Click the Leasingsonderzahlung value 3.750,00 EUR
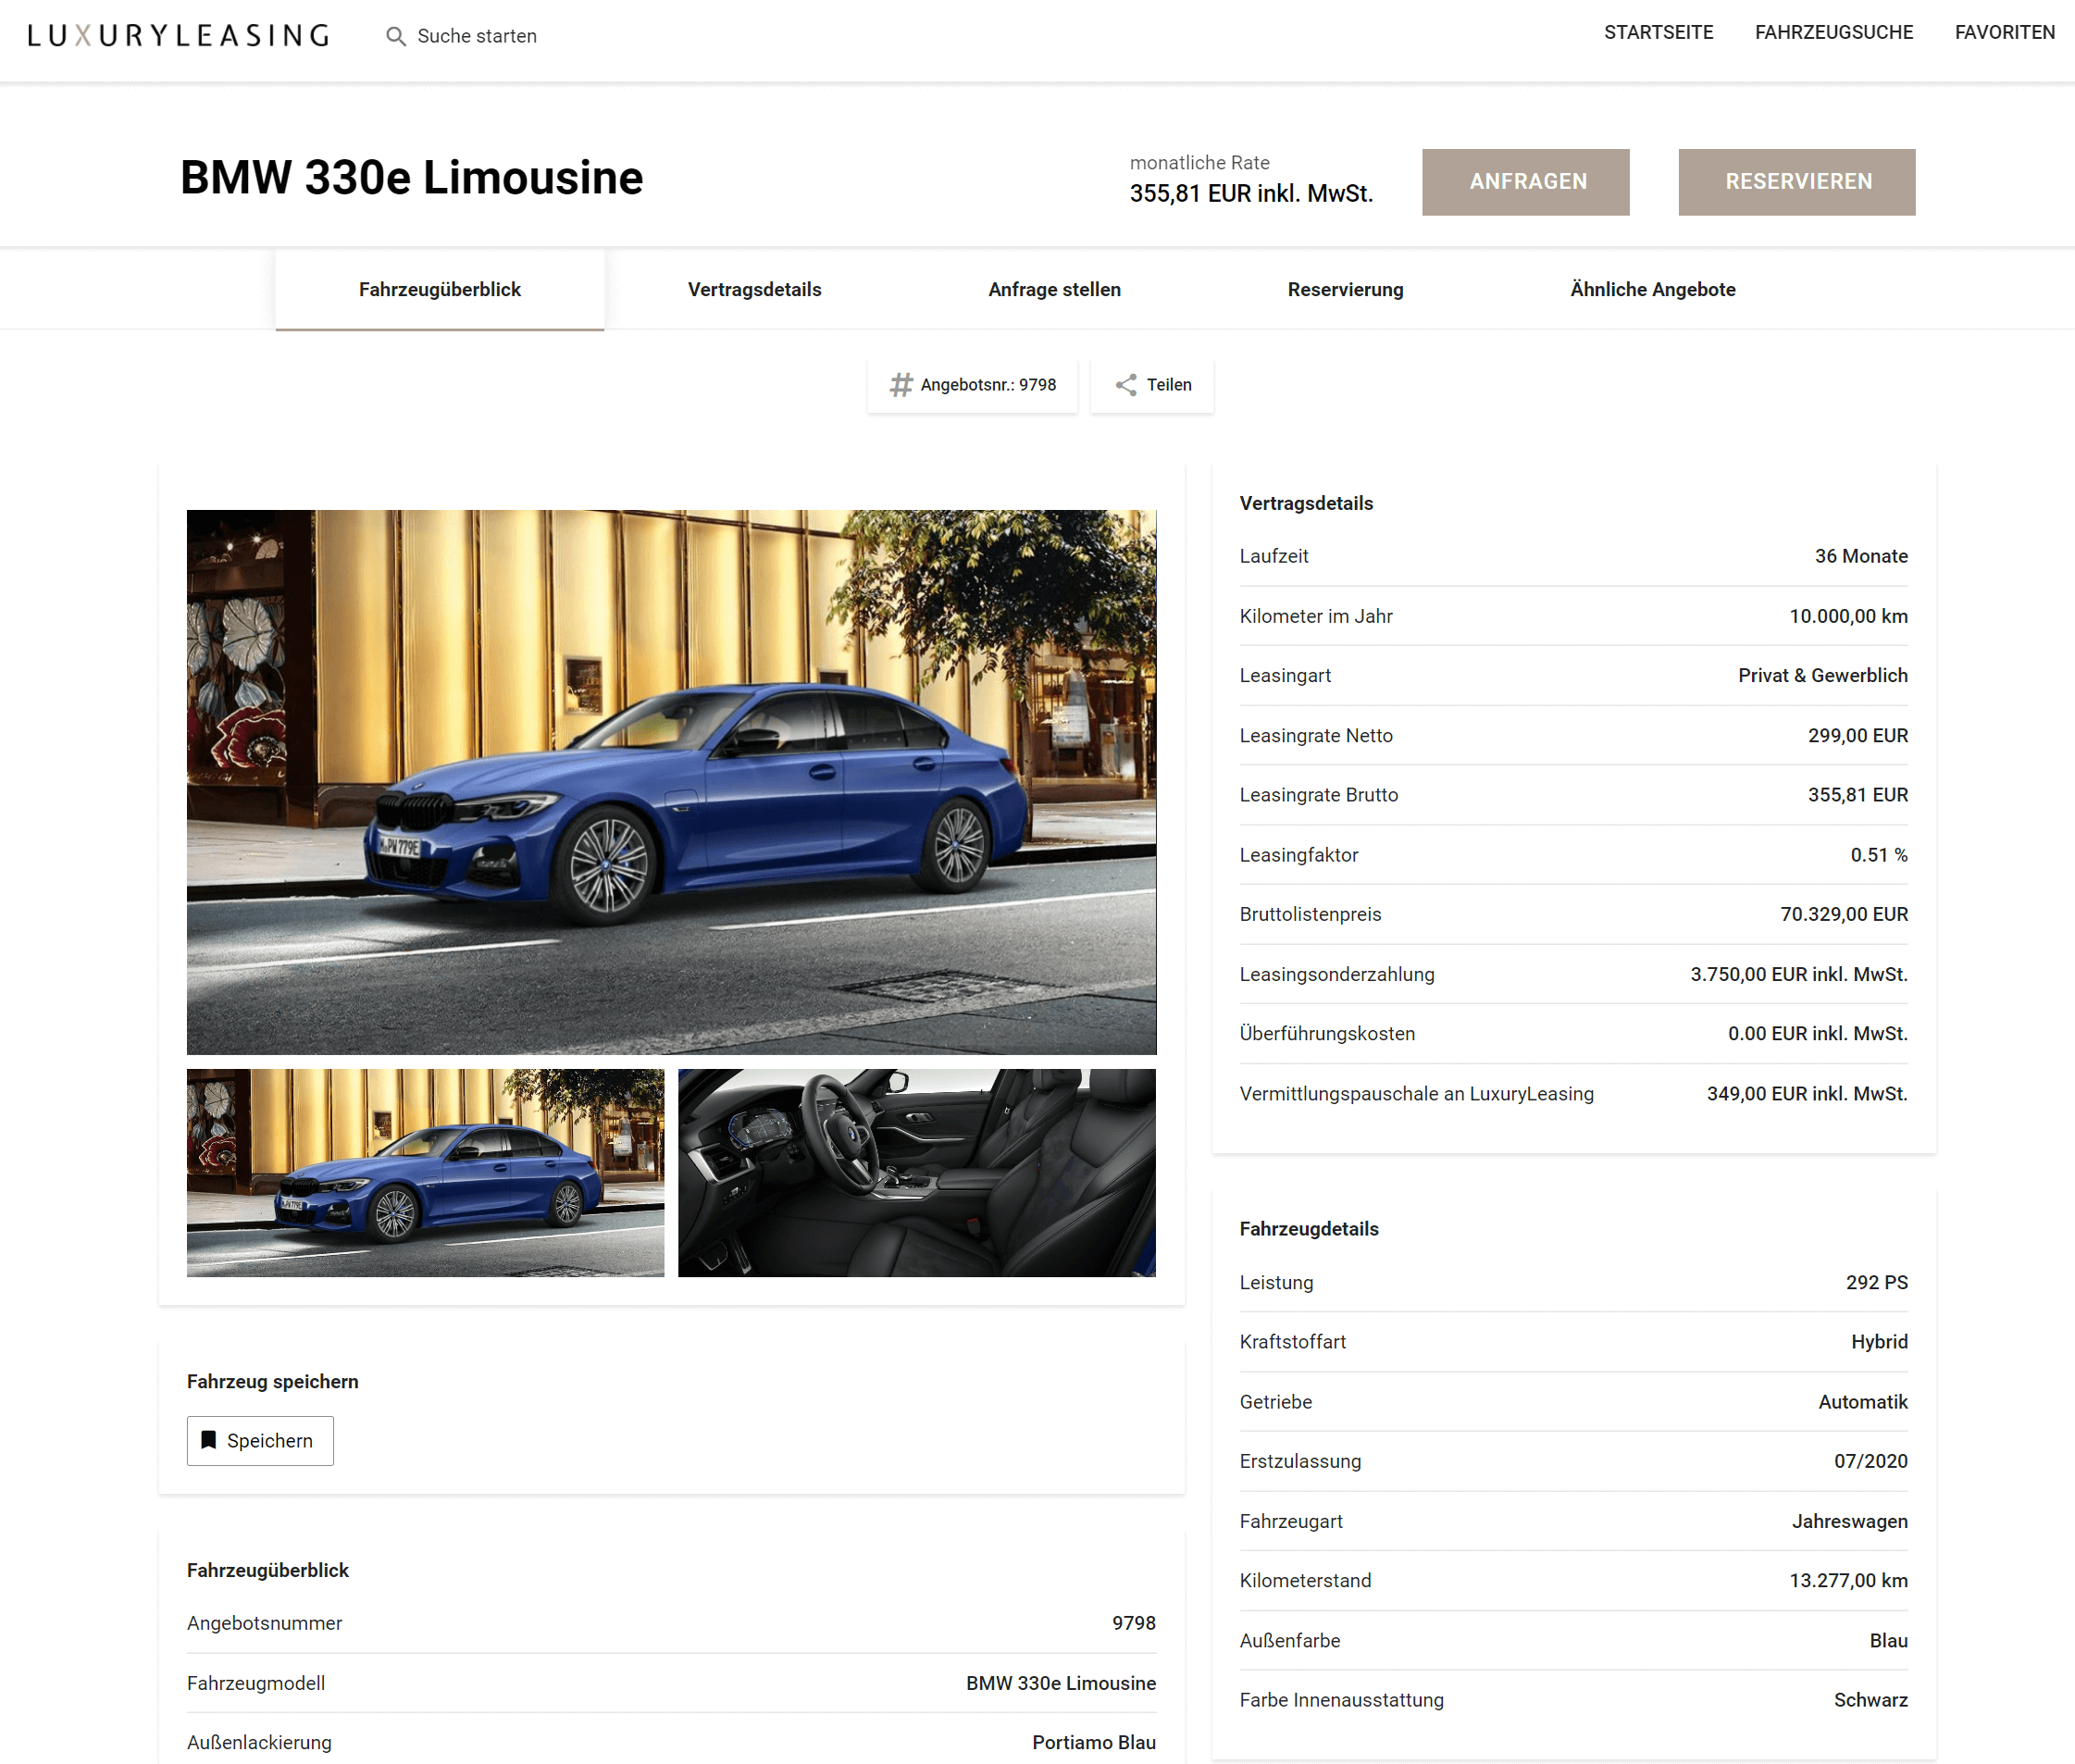The width and height of the screenshot is (2075, 1764). (1798, 973)
